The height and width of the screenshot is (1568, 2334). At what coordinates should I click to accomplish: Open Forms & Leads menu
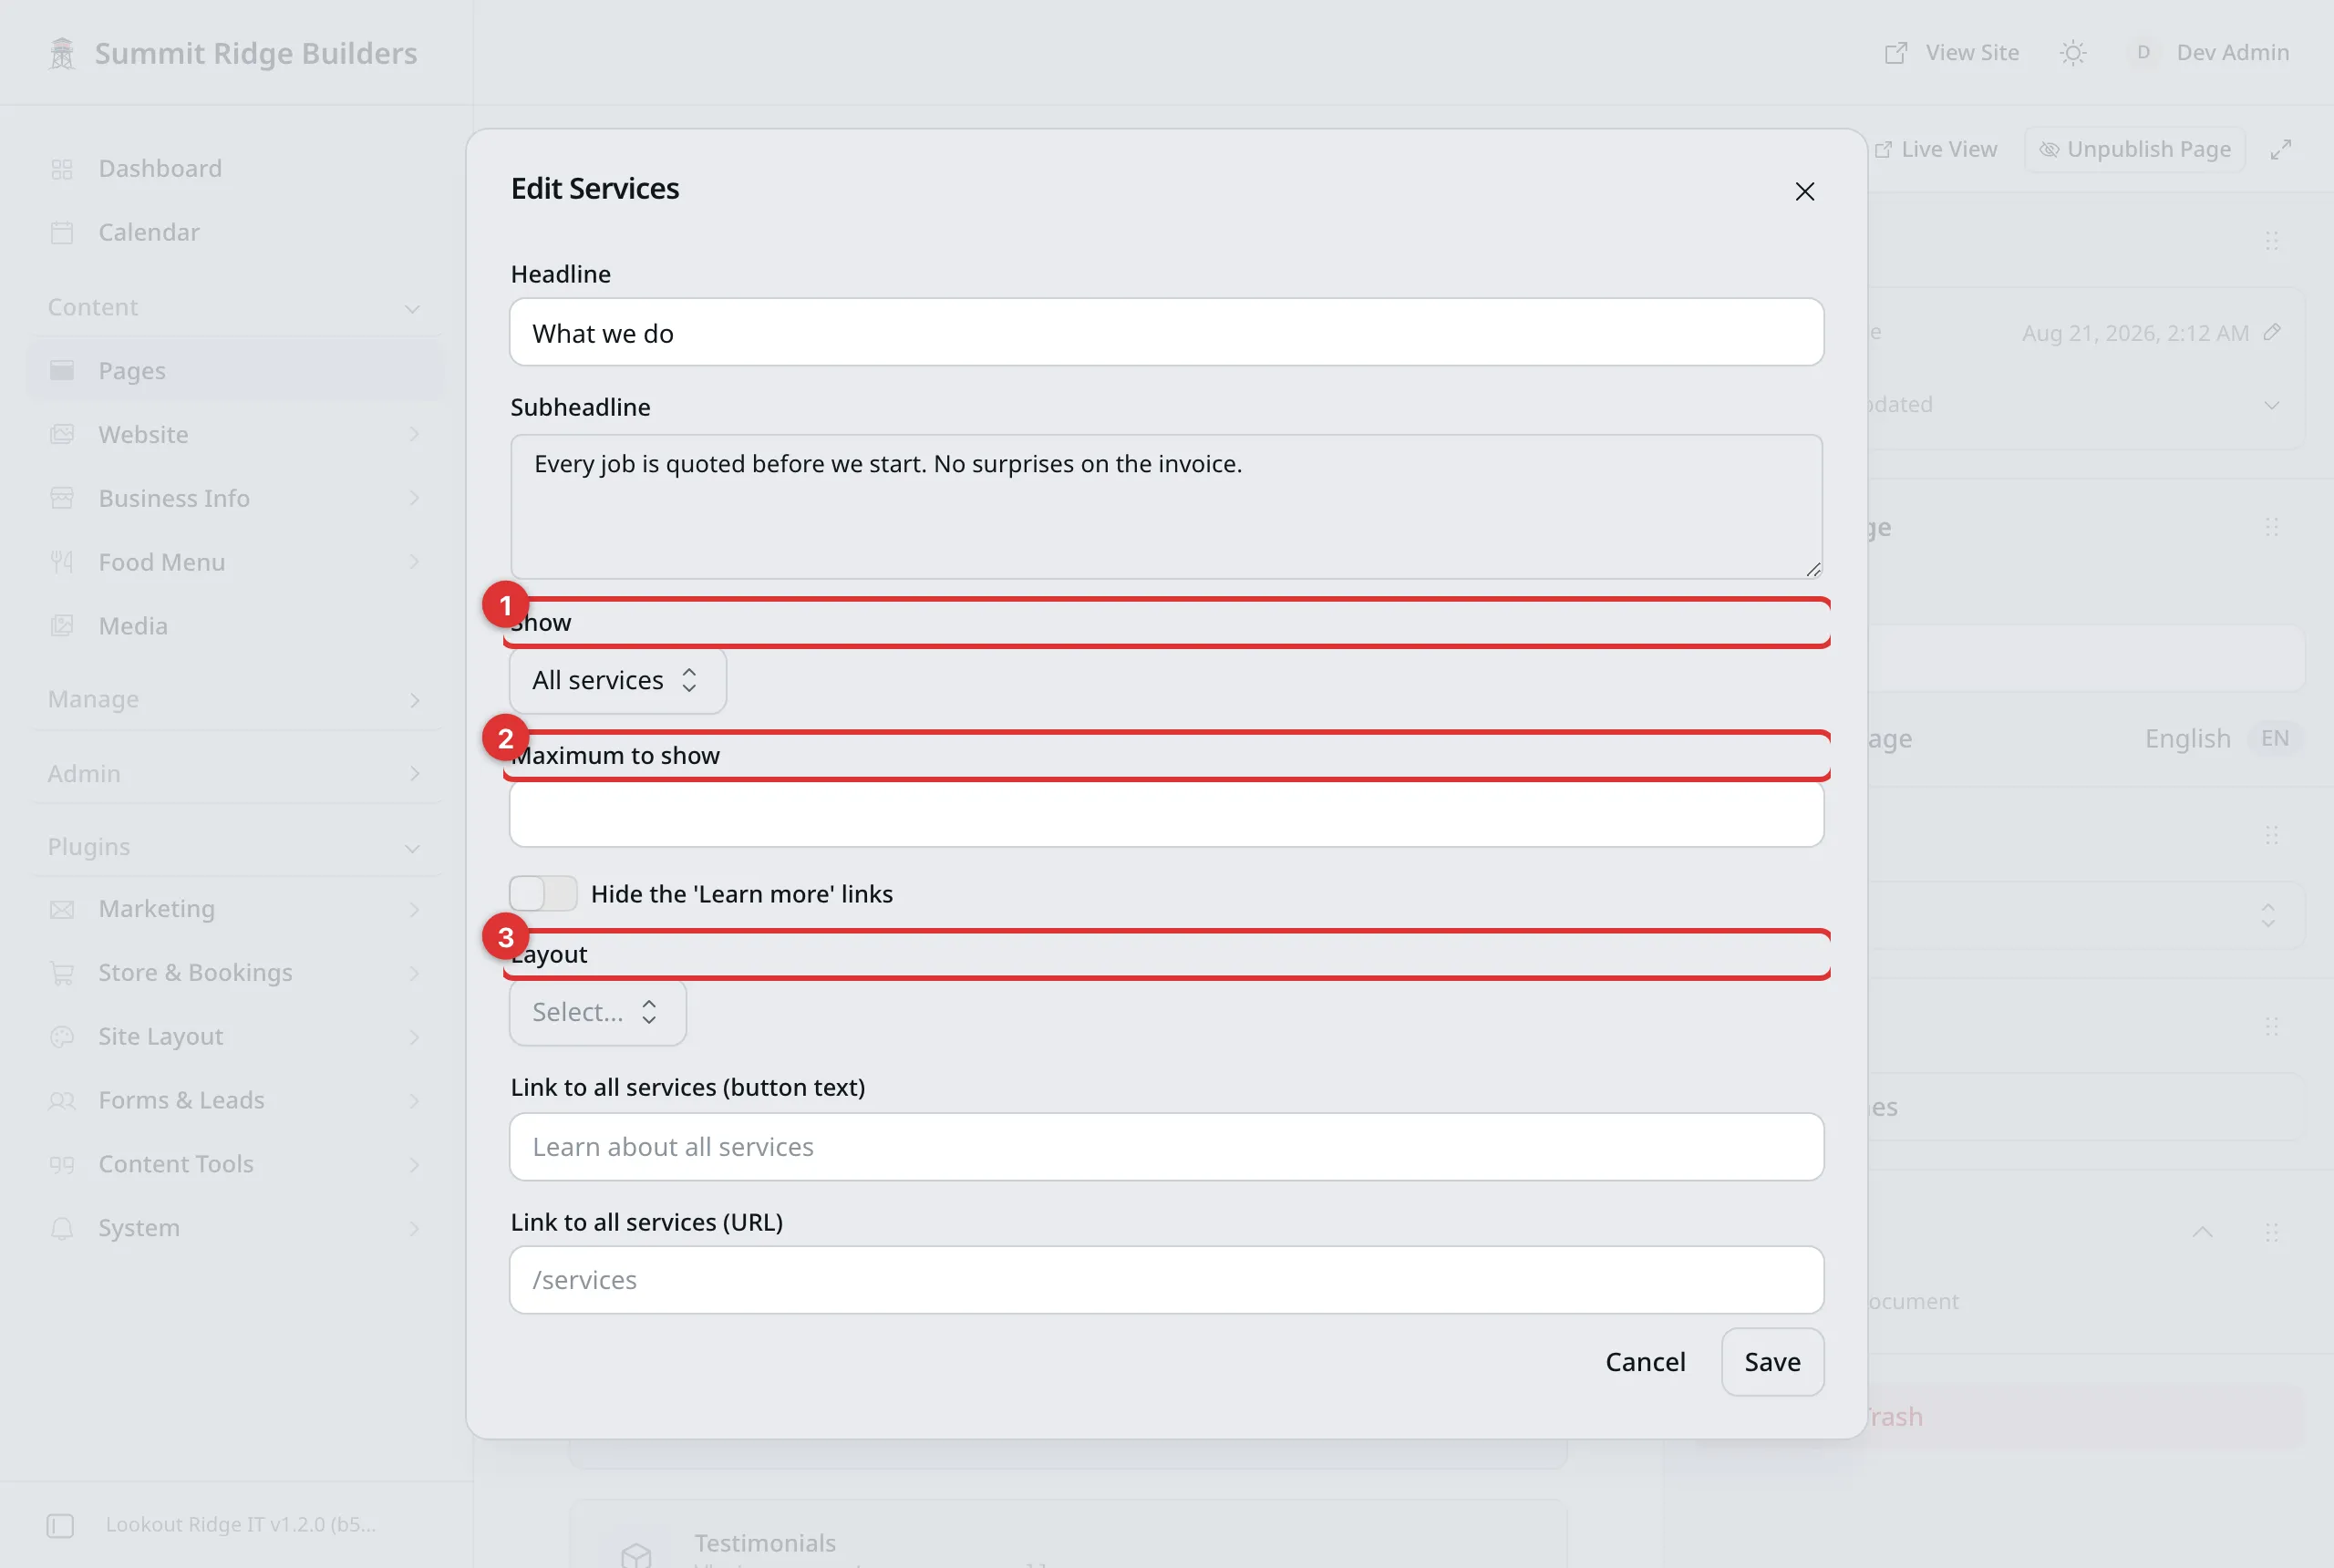tap(236, 1100)
